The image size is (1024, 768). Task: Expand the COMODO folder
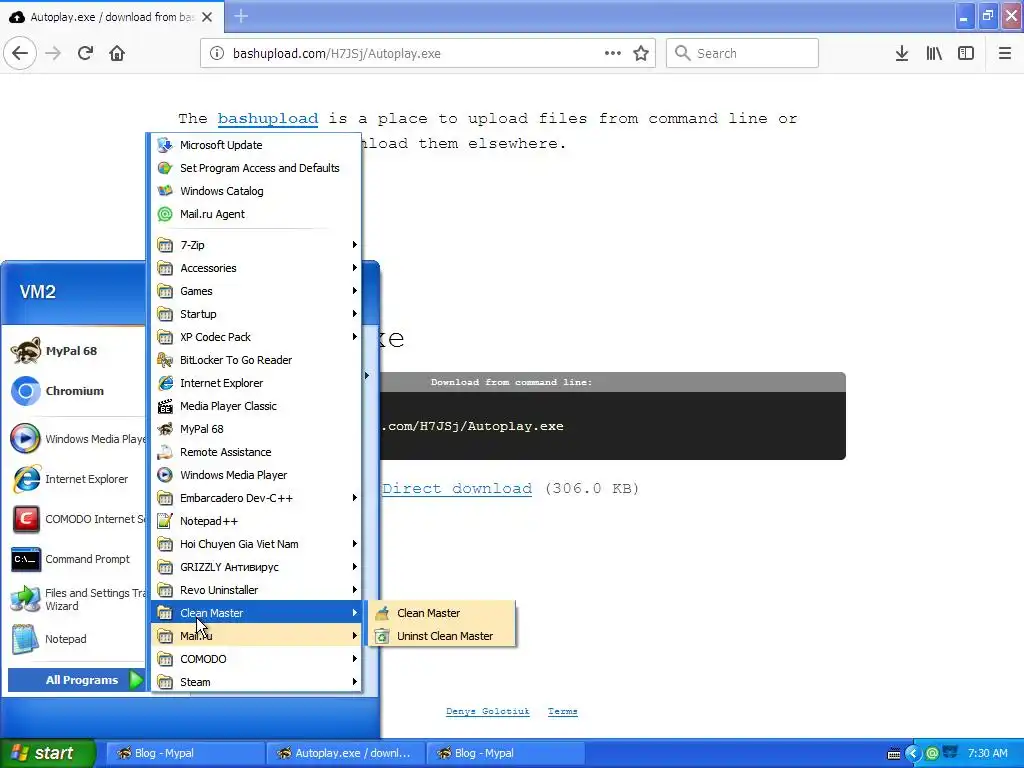256,659
